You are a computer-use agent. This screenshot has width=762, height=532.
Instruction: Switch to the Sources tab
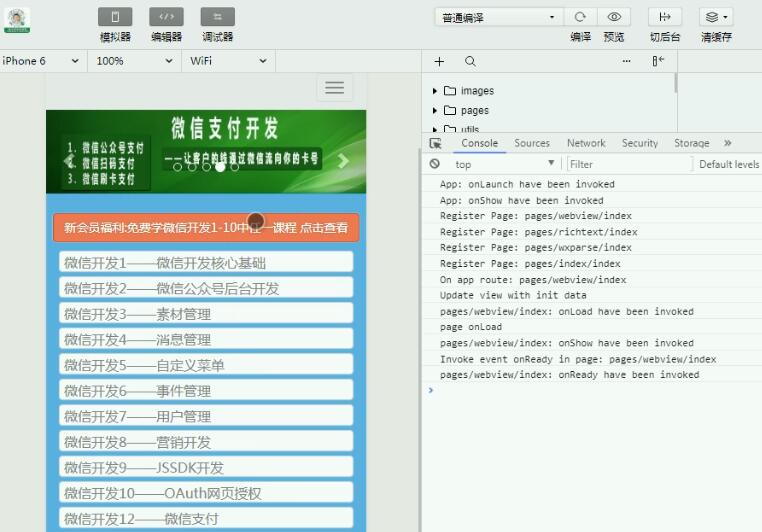532,143
